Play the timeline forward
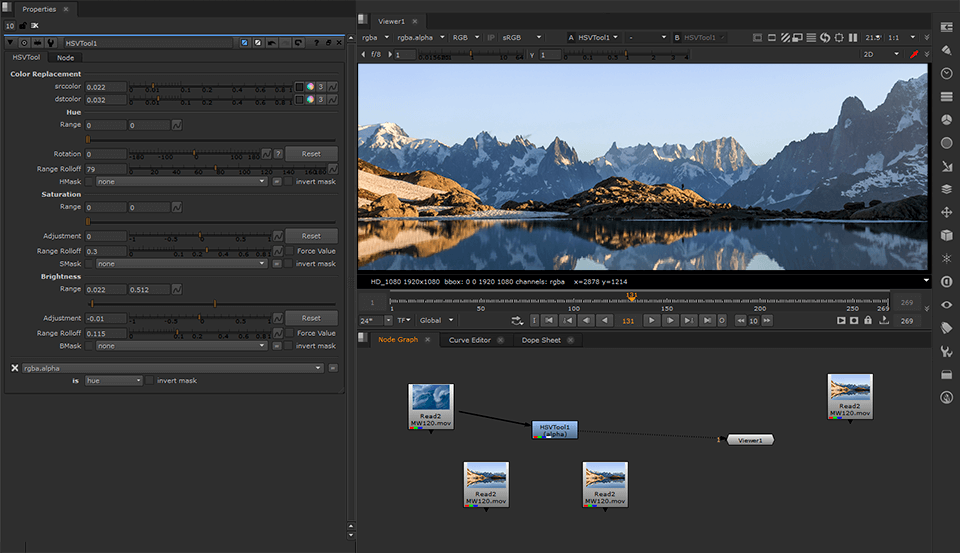Screen dimensions: 960x553 [651, 321]
